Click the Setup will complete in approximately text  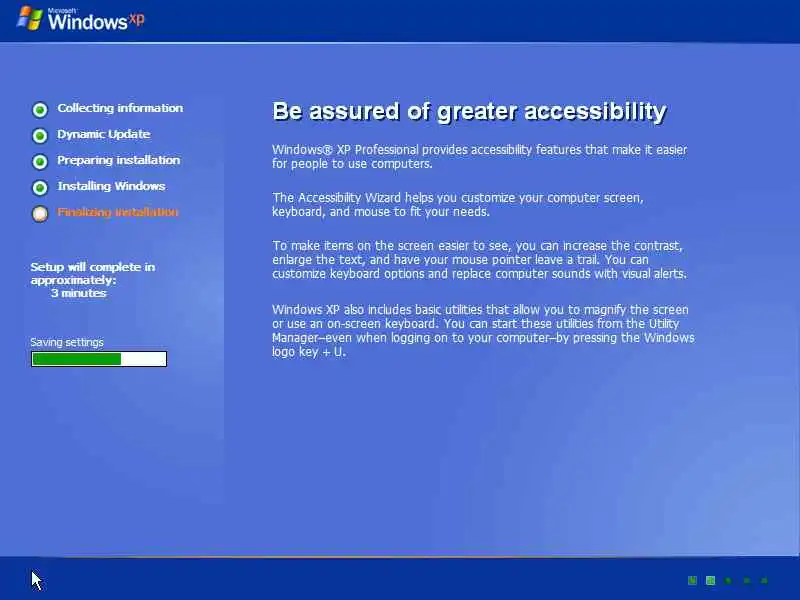(x=92, y=273)
